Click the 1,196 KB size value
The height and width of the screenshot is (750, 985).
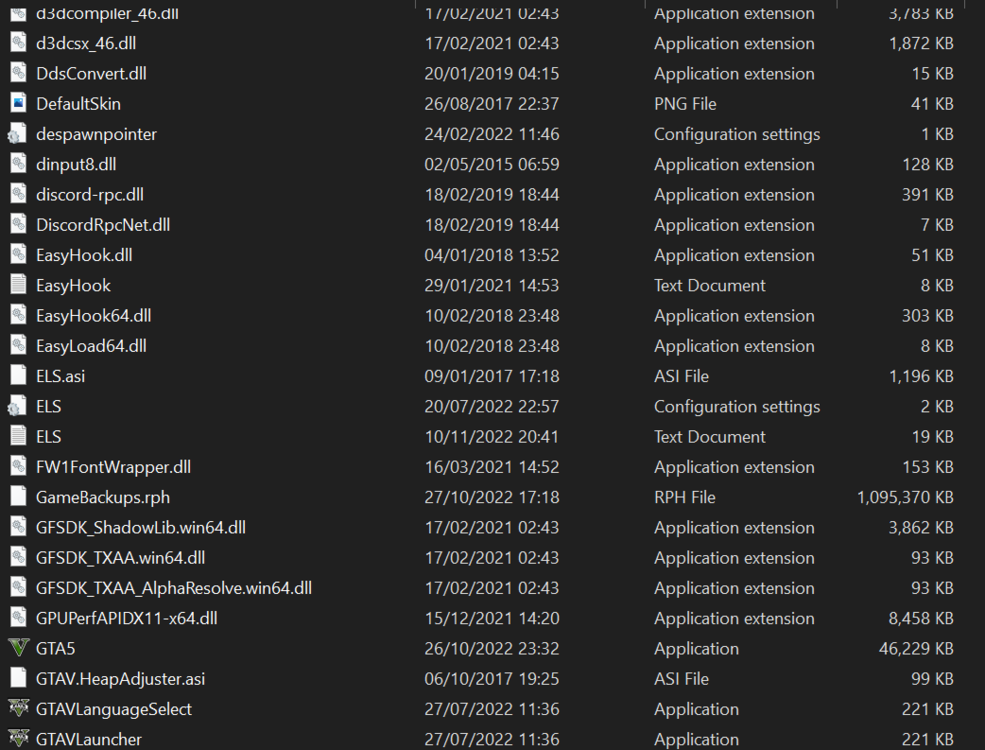(921, 376)
